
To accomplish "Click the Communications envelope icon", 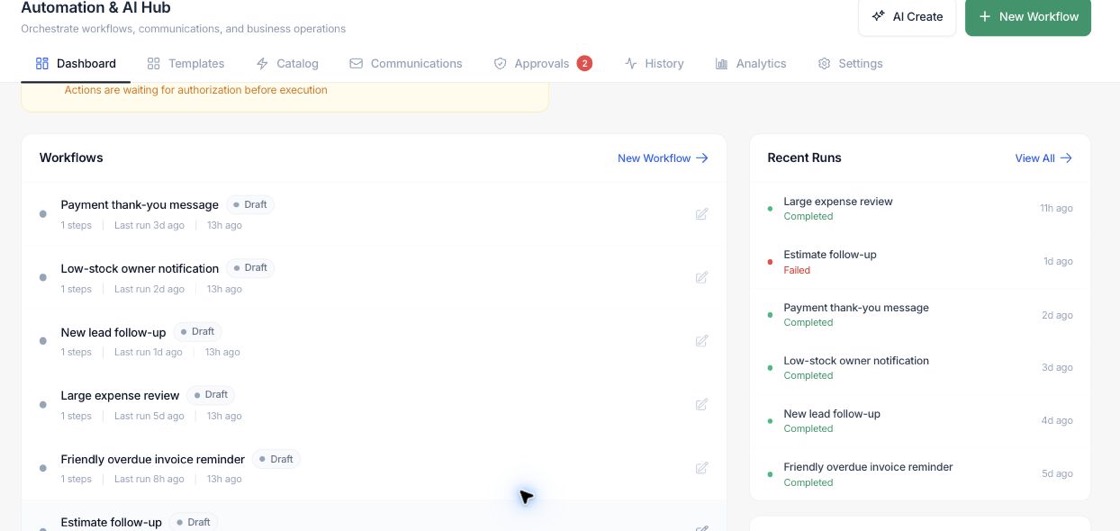I will click(356, 64).
